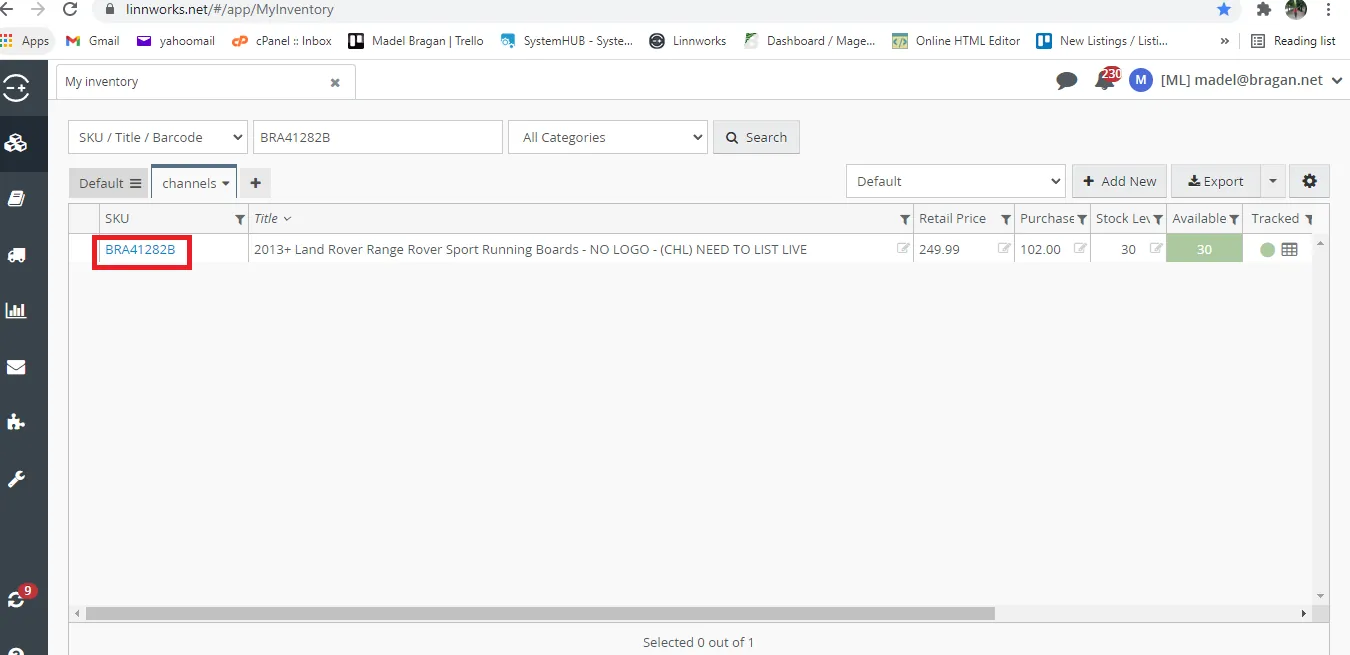Open the batch table icon in Tracked column
The height and width of the screenshot is (655, 1350).
point(1289,250)
